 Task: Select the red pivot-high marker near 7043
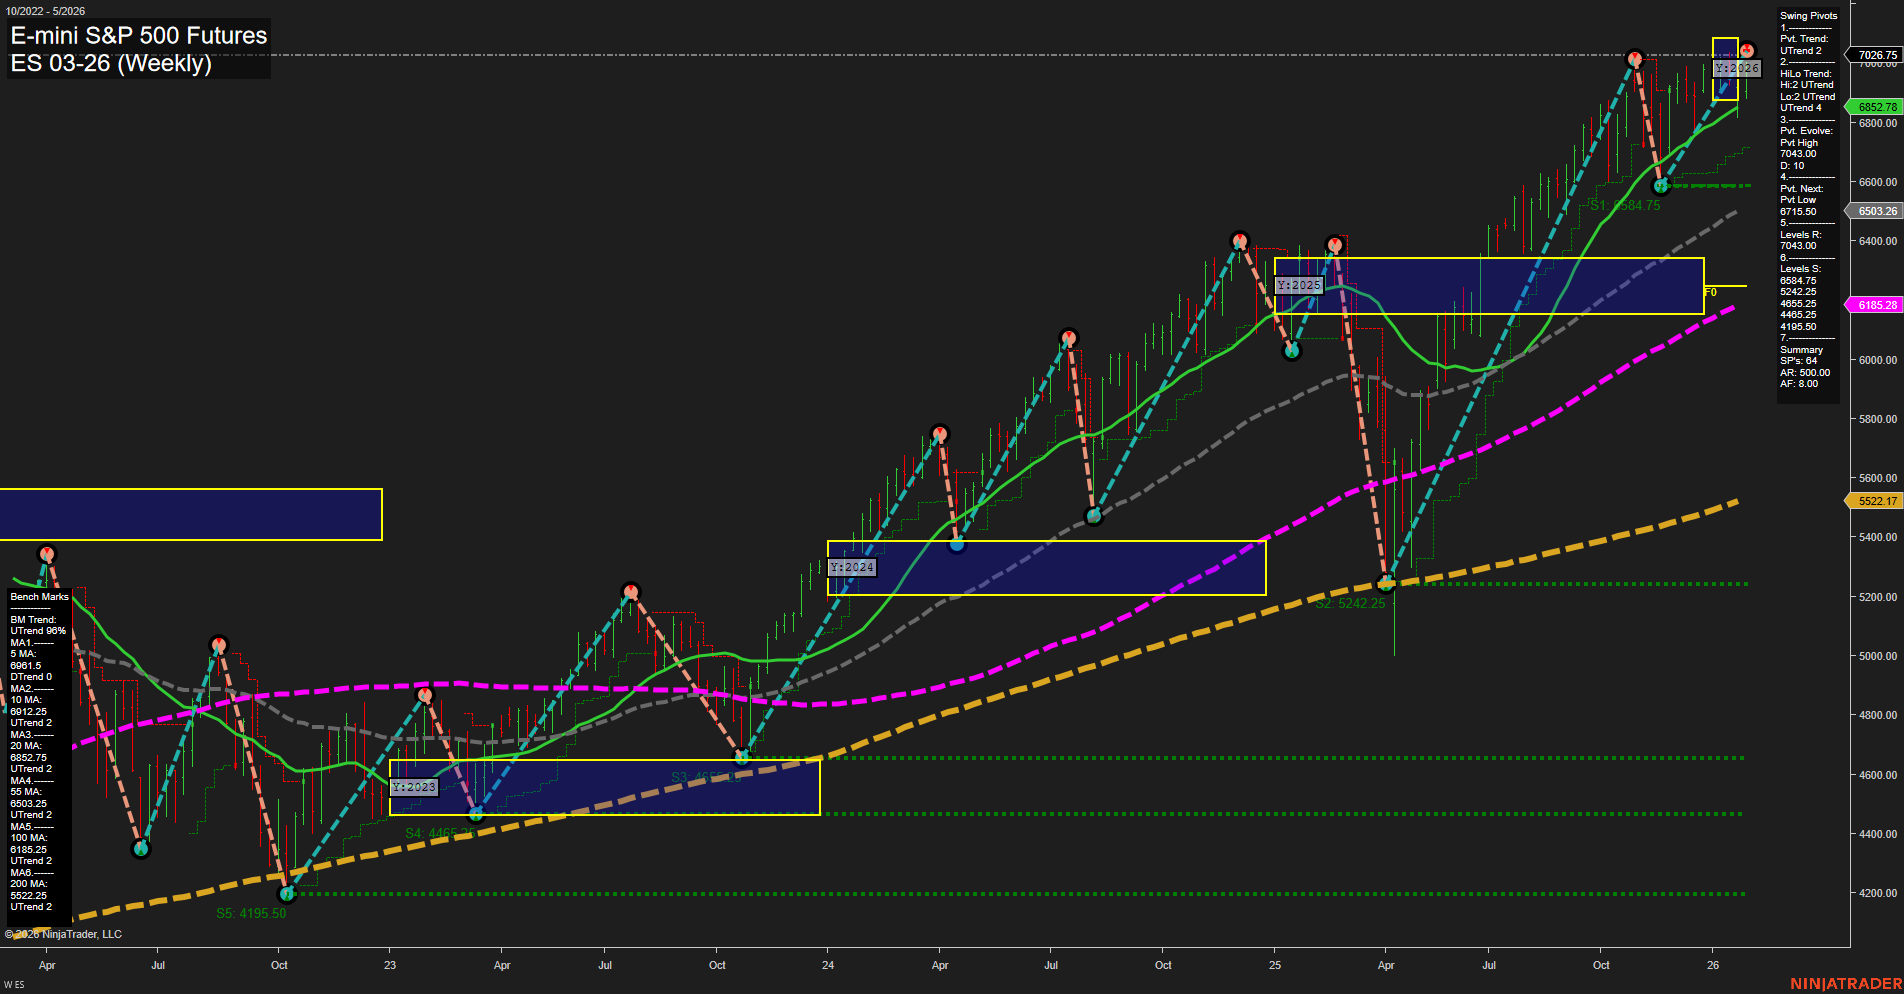[1634, 58]
